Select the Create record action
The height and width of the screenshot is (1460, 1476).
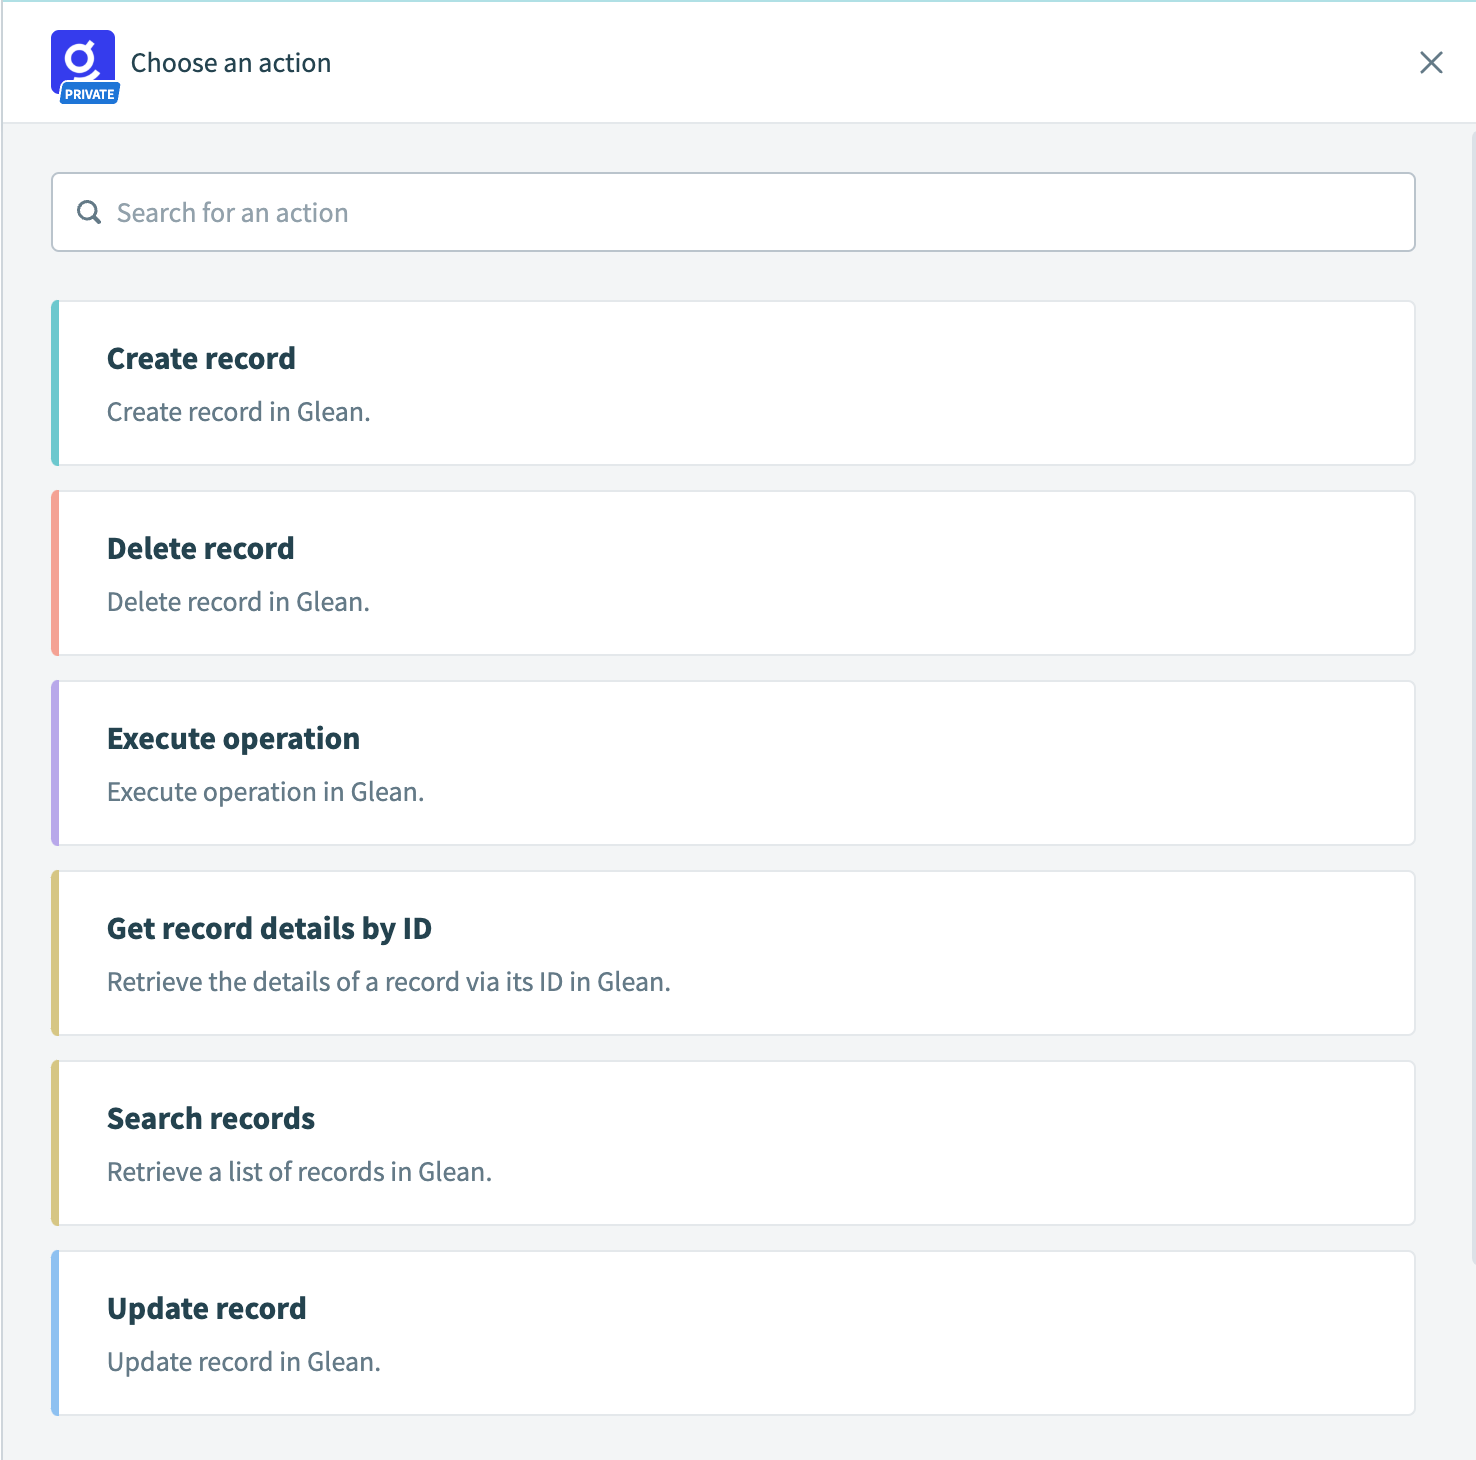pyautogui.click(x=734, y=383)
